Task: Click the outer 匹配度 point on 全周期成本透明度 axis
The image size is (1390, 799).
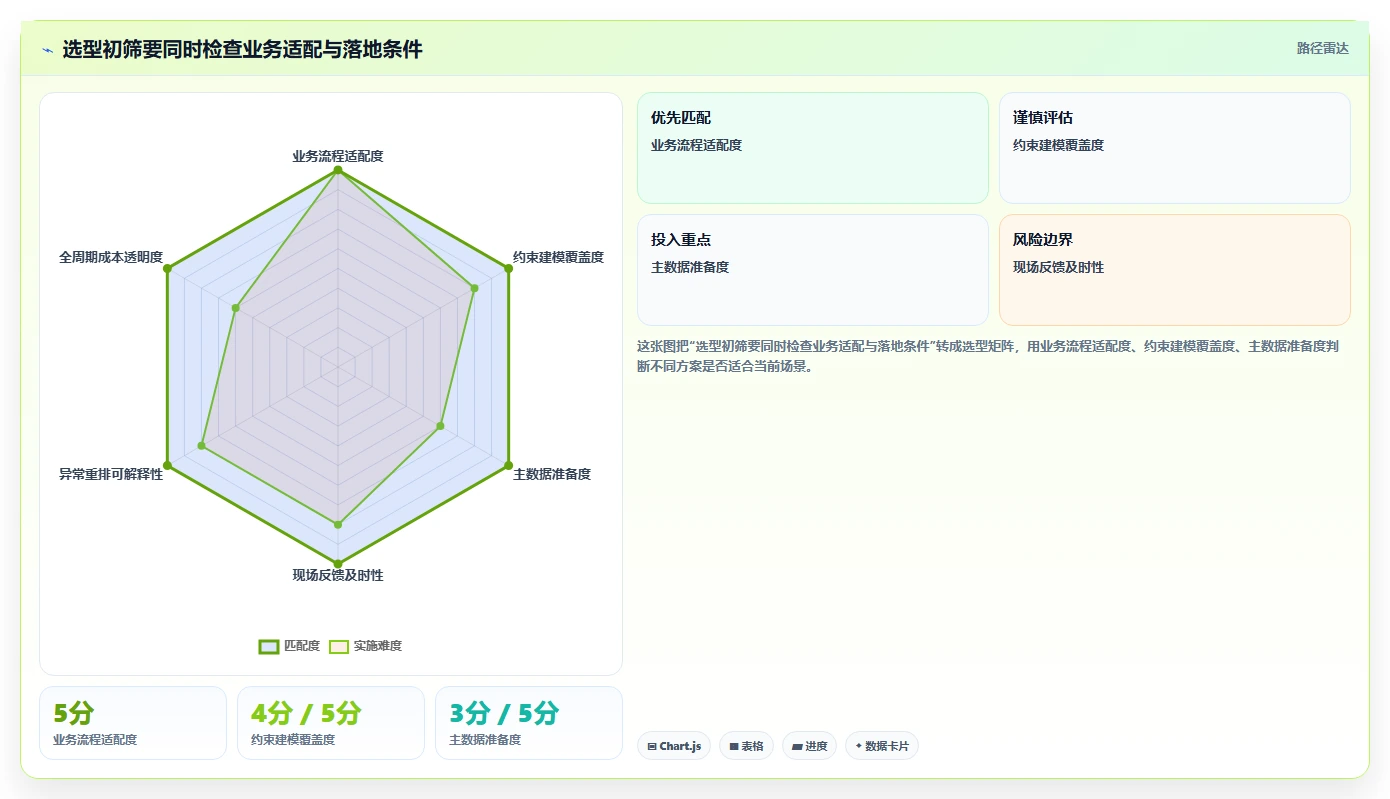Action: coord(167,268)
